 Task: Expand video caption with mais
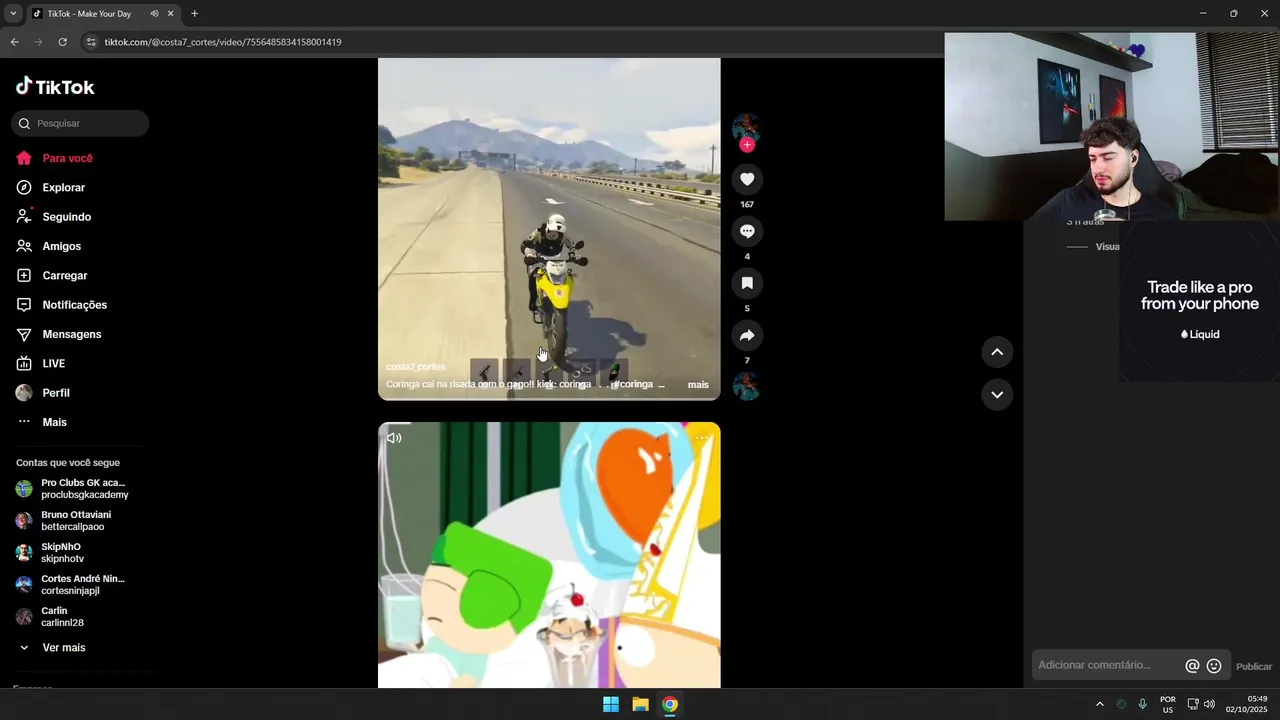(698, 385)
